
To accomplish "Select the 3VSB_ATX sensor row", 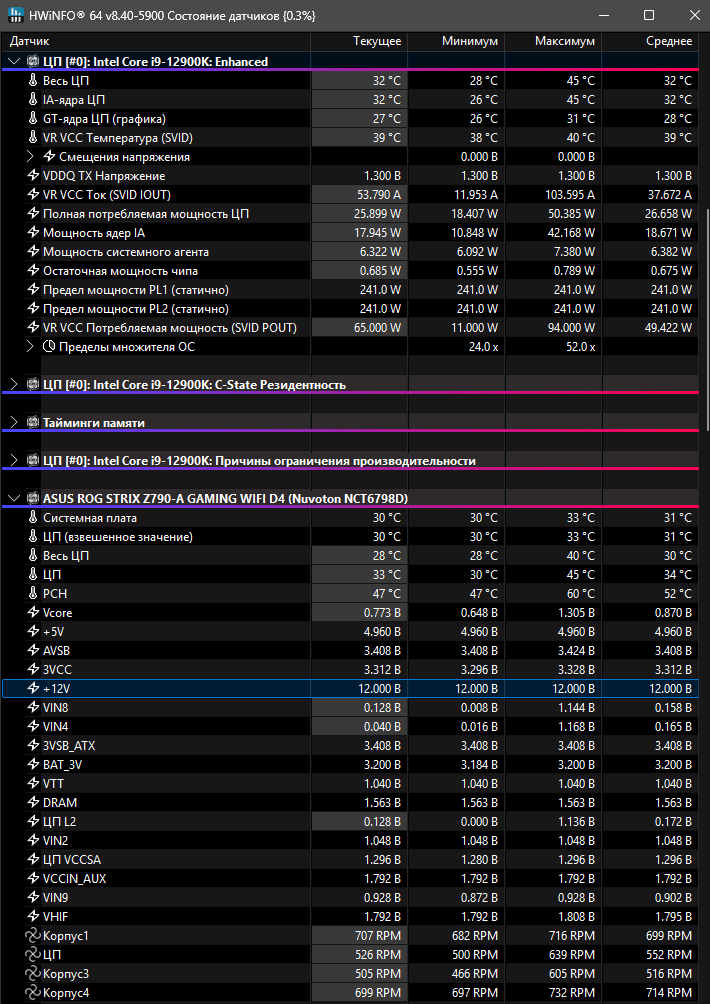I will click(350, 745).
